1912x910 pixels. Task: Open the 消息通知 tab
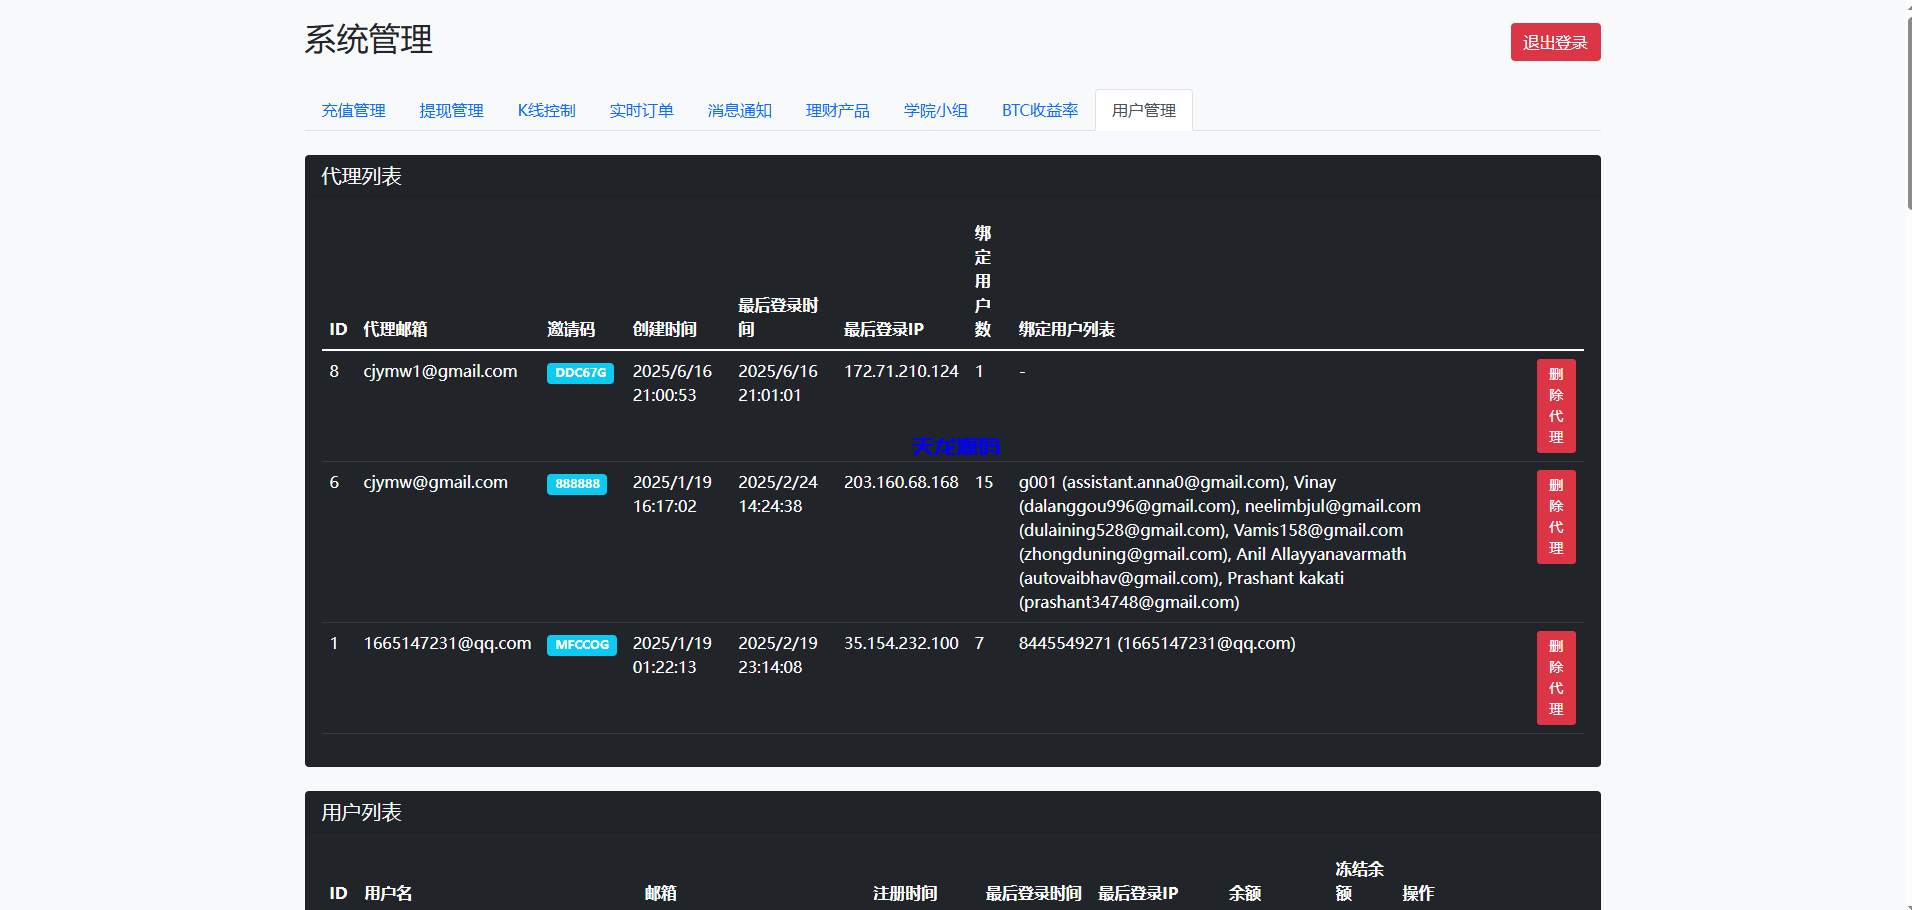pyautogui.click(x=738, y=110)
